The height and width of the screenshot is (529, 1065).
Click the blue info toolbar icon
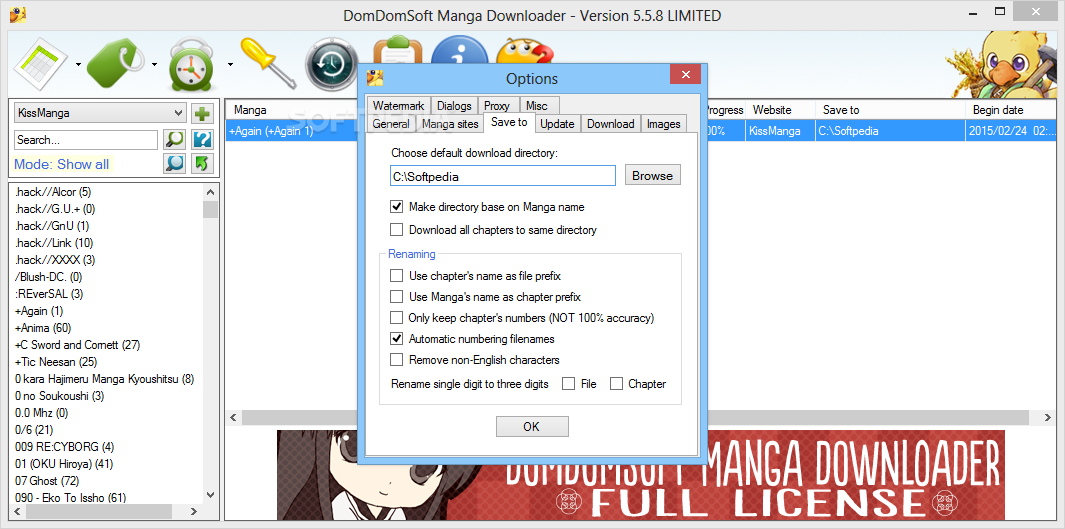(x=460, y=50)
